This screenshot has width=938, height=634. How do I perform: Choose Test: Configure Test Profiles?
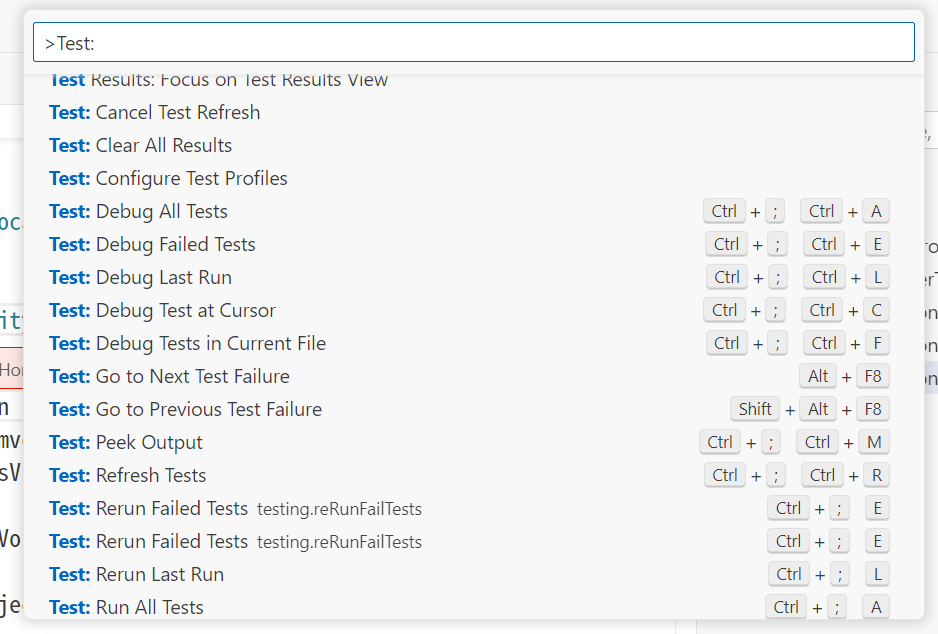[473, 178]
